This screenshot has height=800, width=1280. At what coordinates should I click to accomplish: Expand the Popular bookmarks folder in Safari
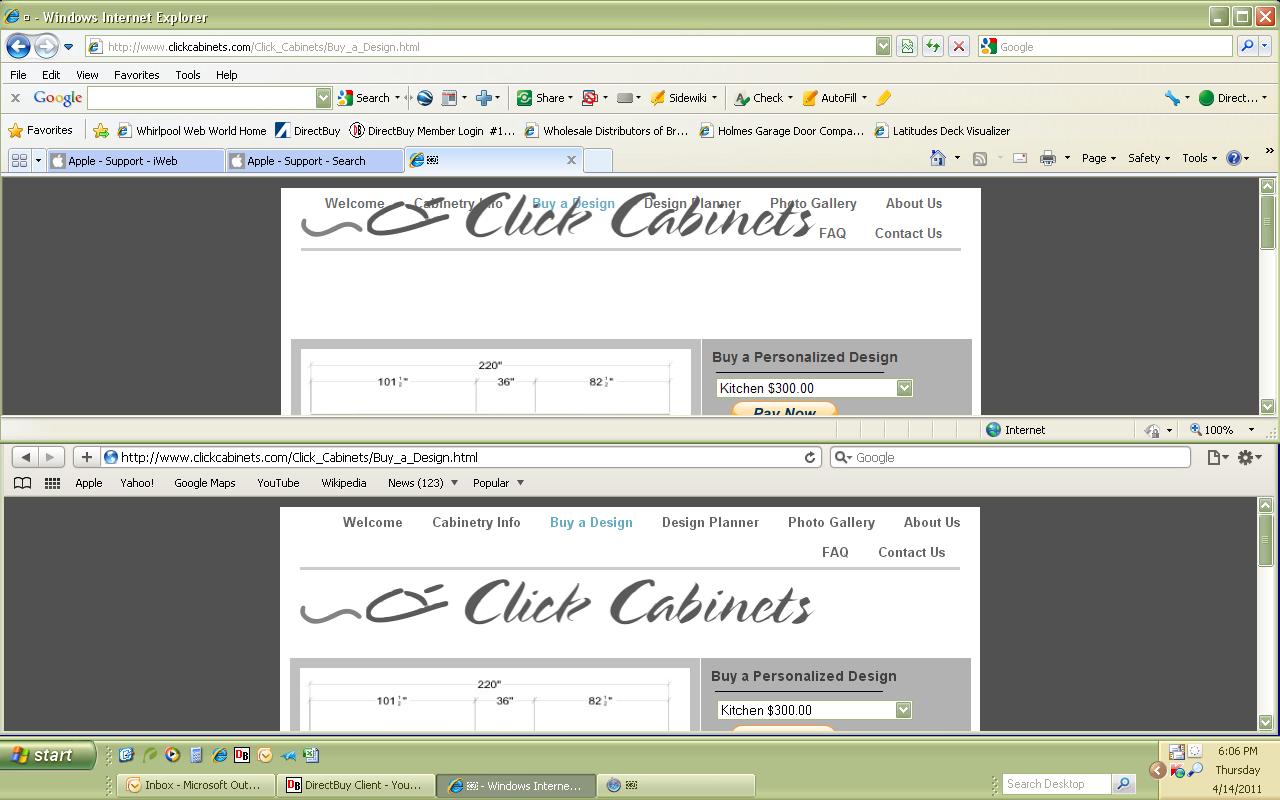[x=520, y=483]
